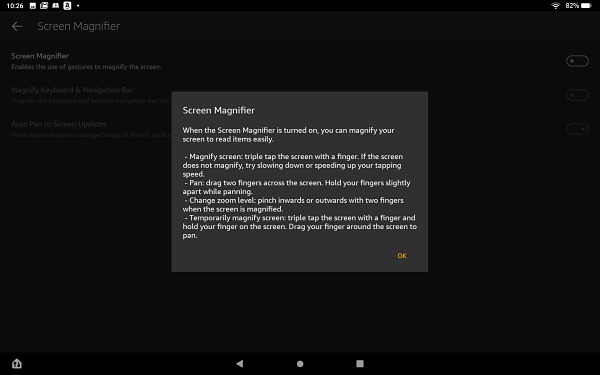
Task: Tap the OK button in the dialog
Action: point(402,256)
